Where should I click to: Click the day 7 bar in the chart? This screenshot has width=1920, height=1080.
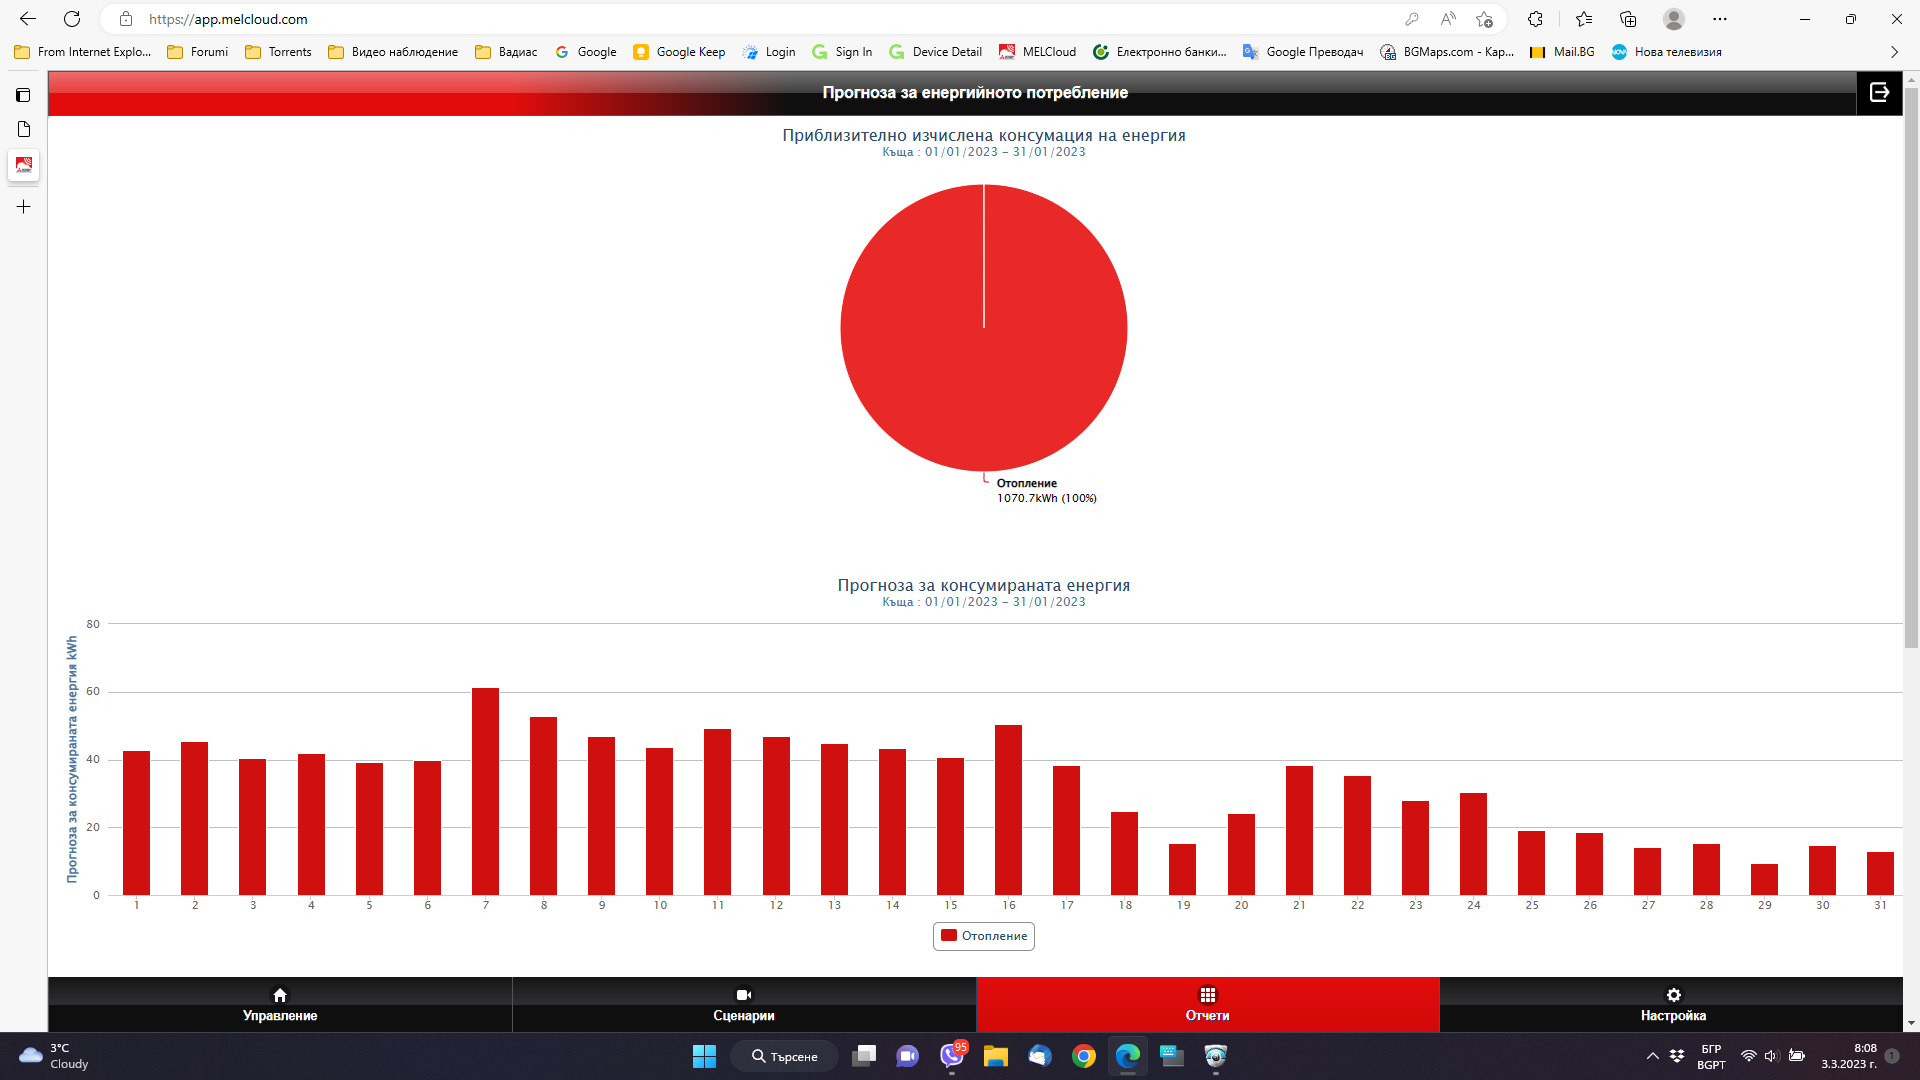click(485, 790)
